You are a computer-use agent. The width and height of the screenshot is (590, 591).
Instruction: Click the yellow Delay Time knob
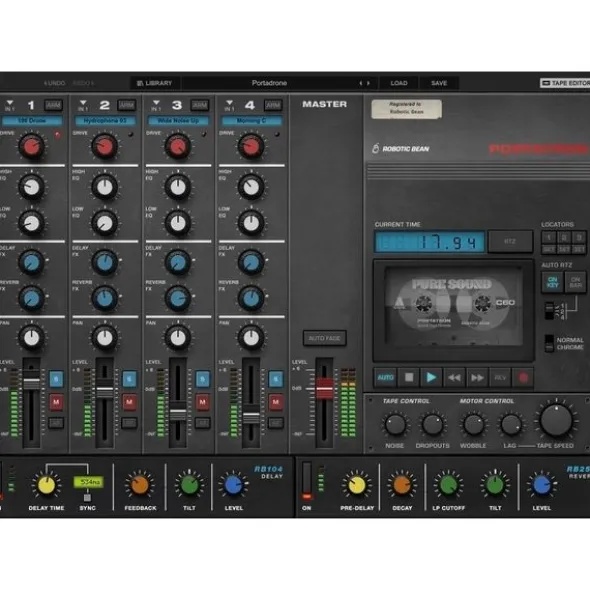coord(46,485)
